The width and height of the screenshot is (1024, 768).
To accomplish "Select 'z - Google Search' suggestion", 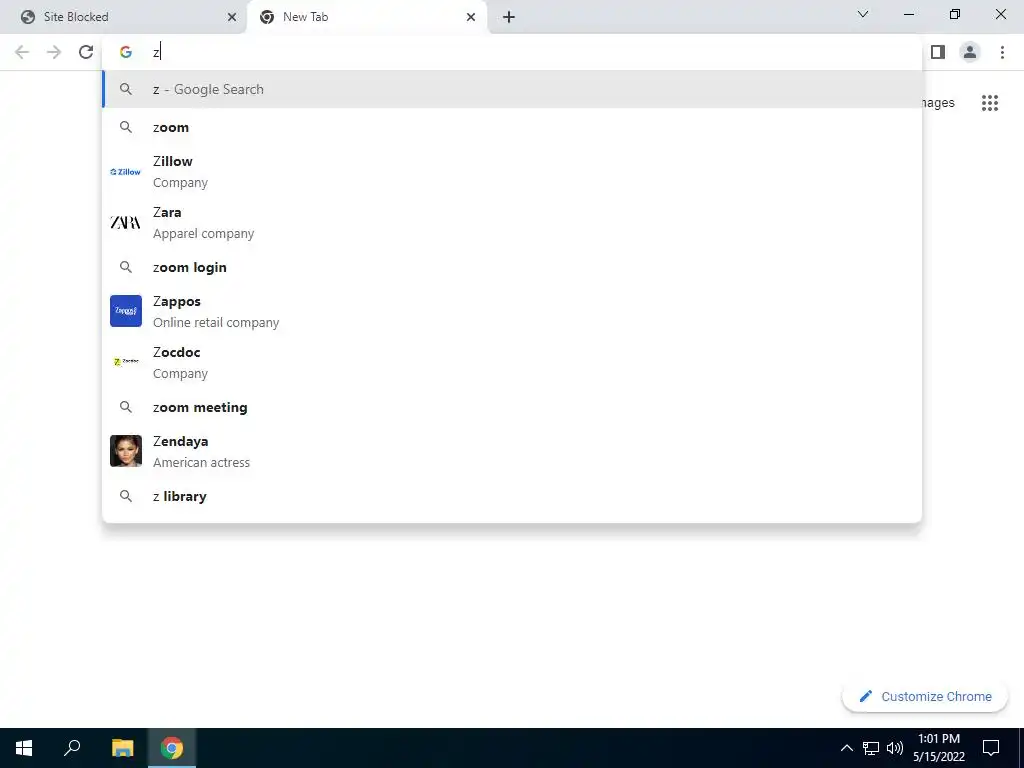I will (512, 89).
